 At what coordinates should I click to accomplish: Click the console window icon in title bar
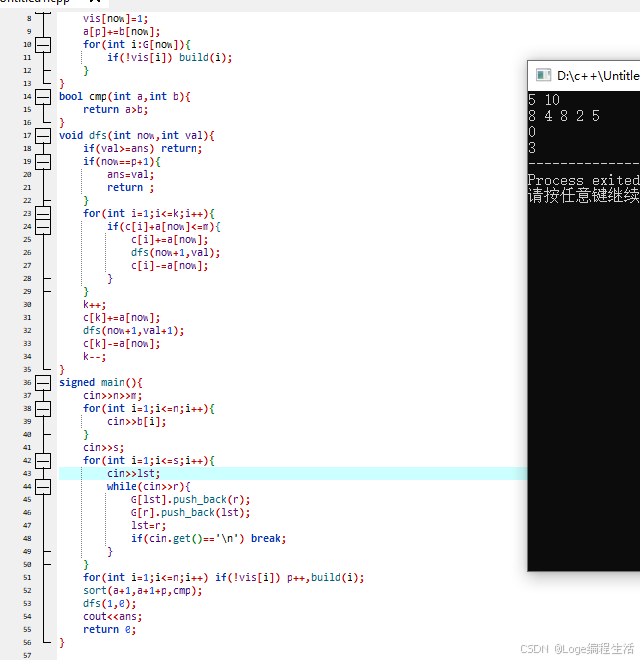[543, 75]
